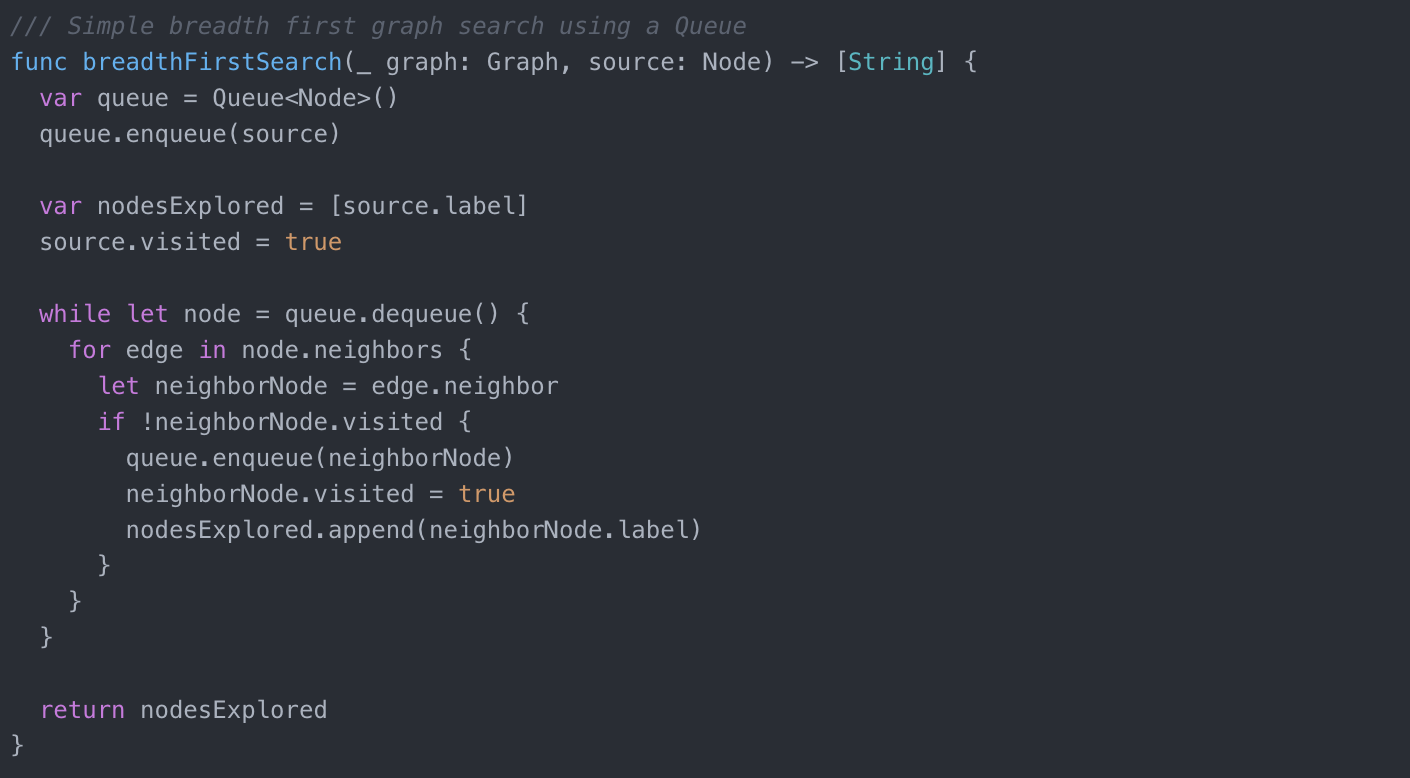1410x778 pixels.
Task: Click the nodesExplored variable declaration
Action: click(x=190, y=206)
